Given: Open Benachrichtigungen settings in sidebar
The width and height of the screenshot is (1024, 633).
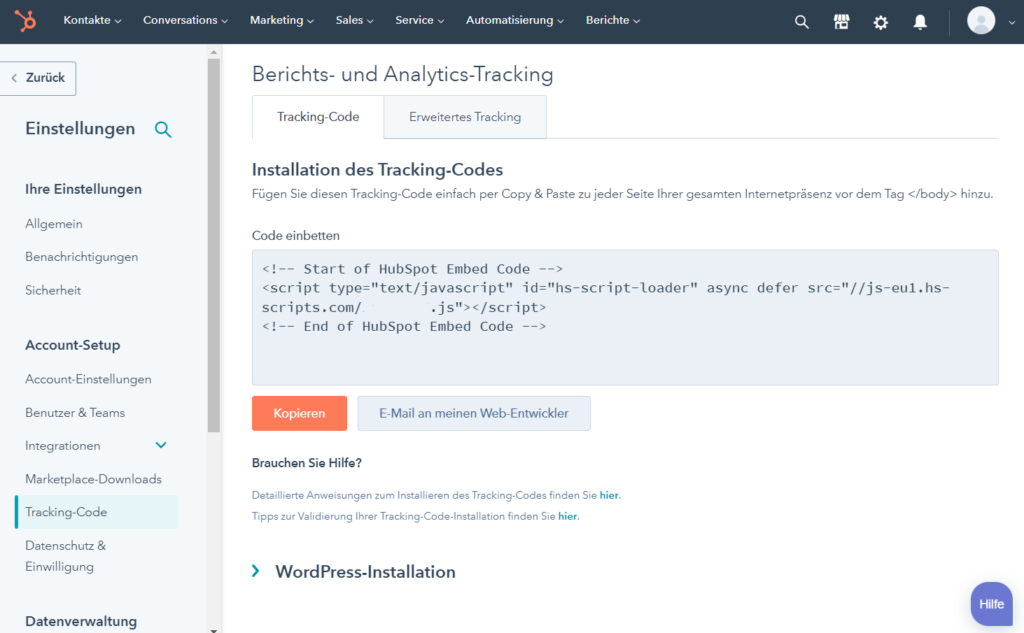Looking at the screenshot, I should click(82, 257).
